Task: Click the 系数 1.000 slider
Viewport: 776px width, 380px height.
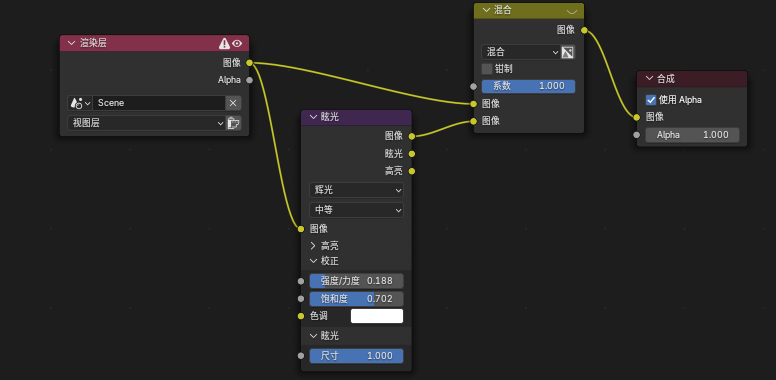Action: tap(528, 86)
